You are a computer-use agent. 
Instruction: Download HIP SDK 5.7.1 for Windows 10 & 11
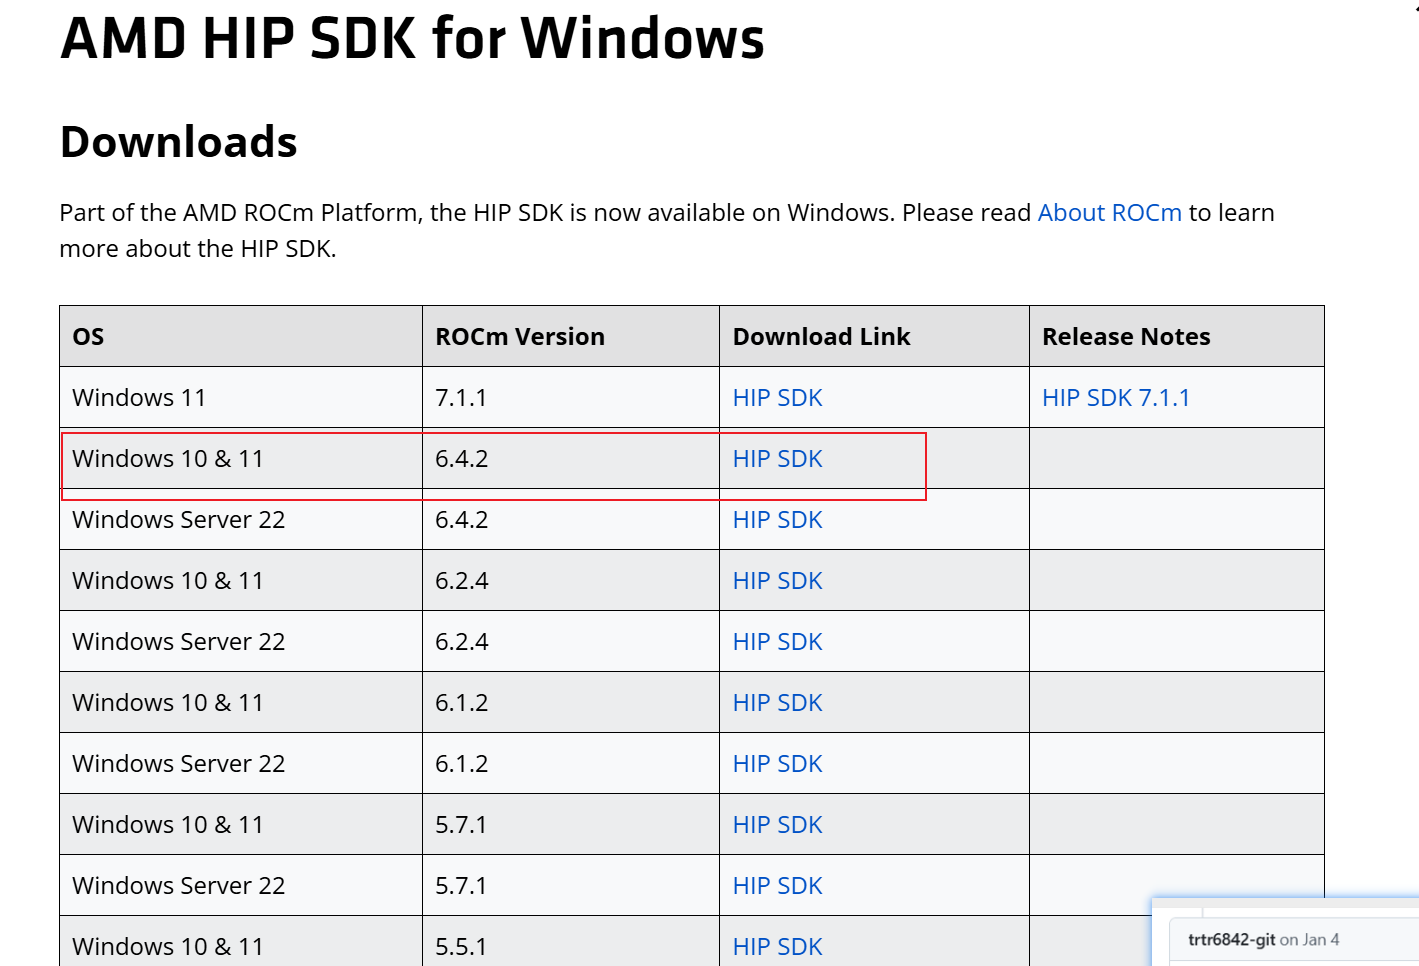click(x=777, y=825)
